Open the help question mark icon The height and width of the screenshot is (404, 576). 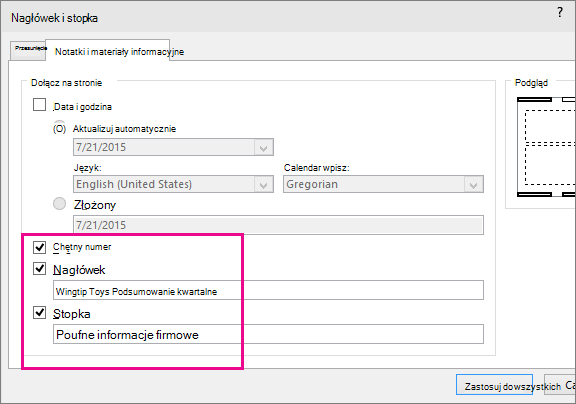pos(559,13)
